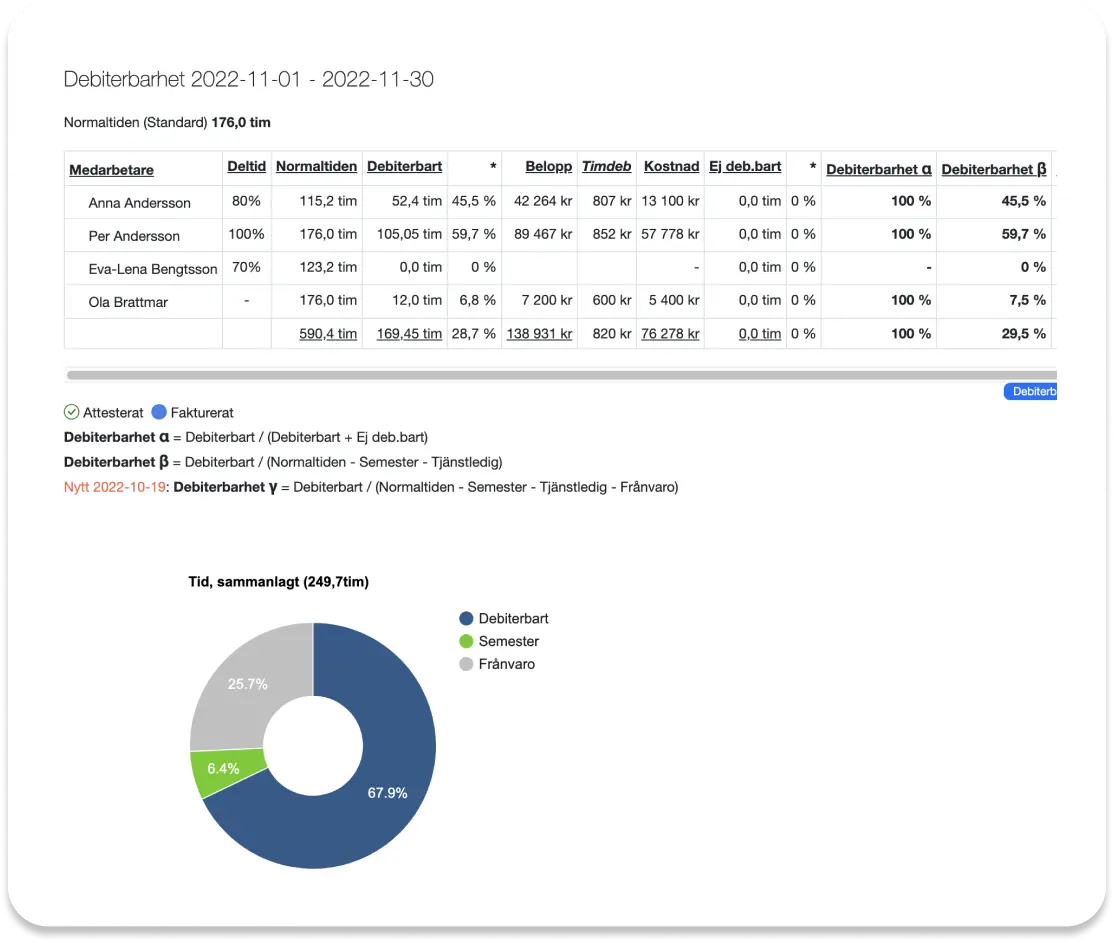
Task: Sort by the Kostnad column header
Action: pos(671,167)
